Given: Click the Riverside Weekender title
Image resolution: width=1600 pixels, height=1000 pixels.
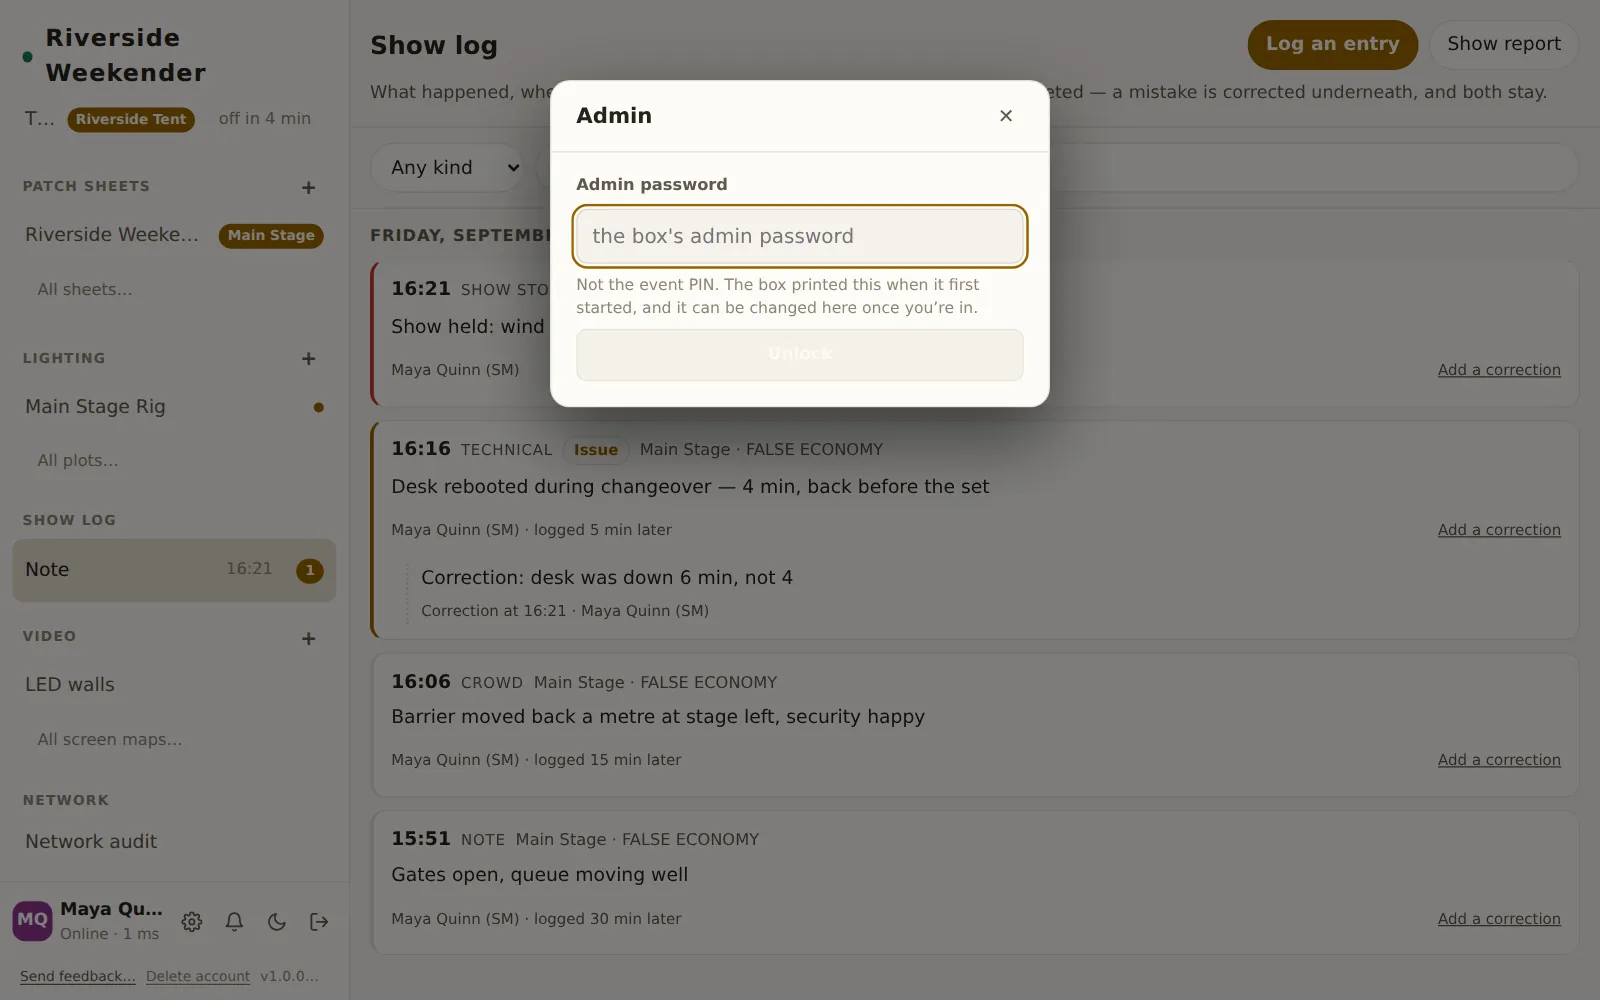Looking at the screenshot, I should (126, 55).
